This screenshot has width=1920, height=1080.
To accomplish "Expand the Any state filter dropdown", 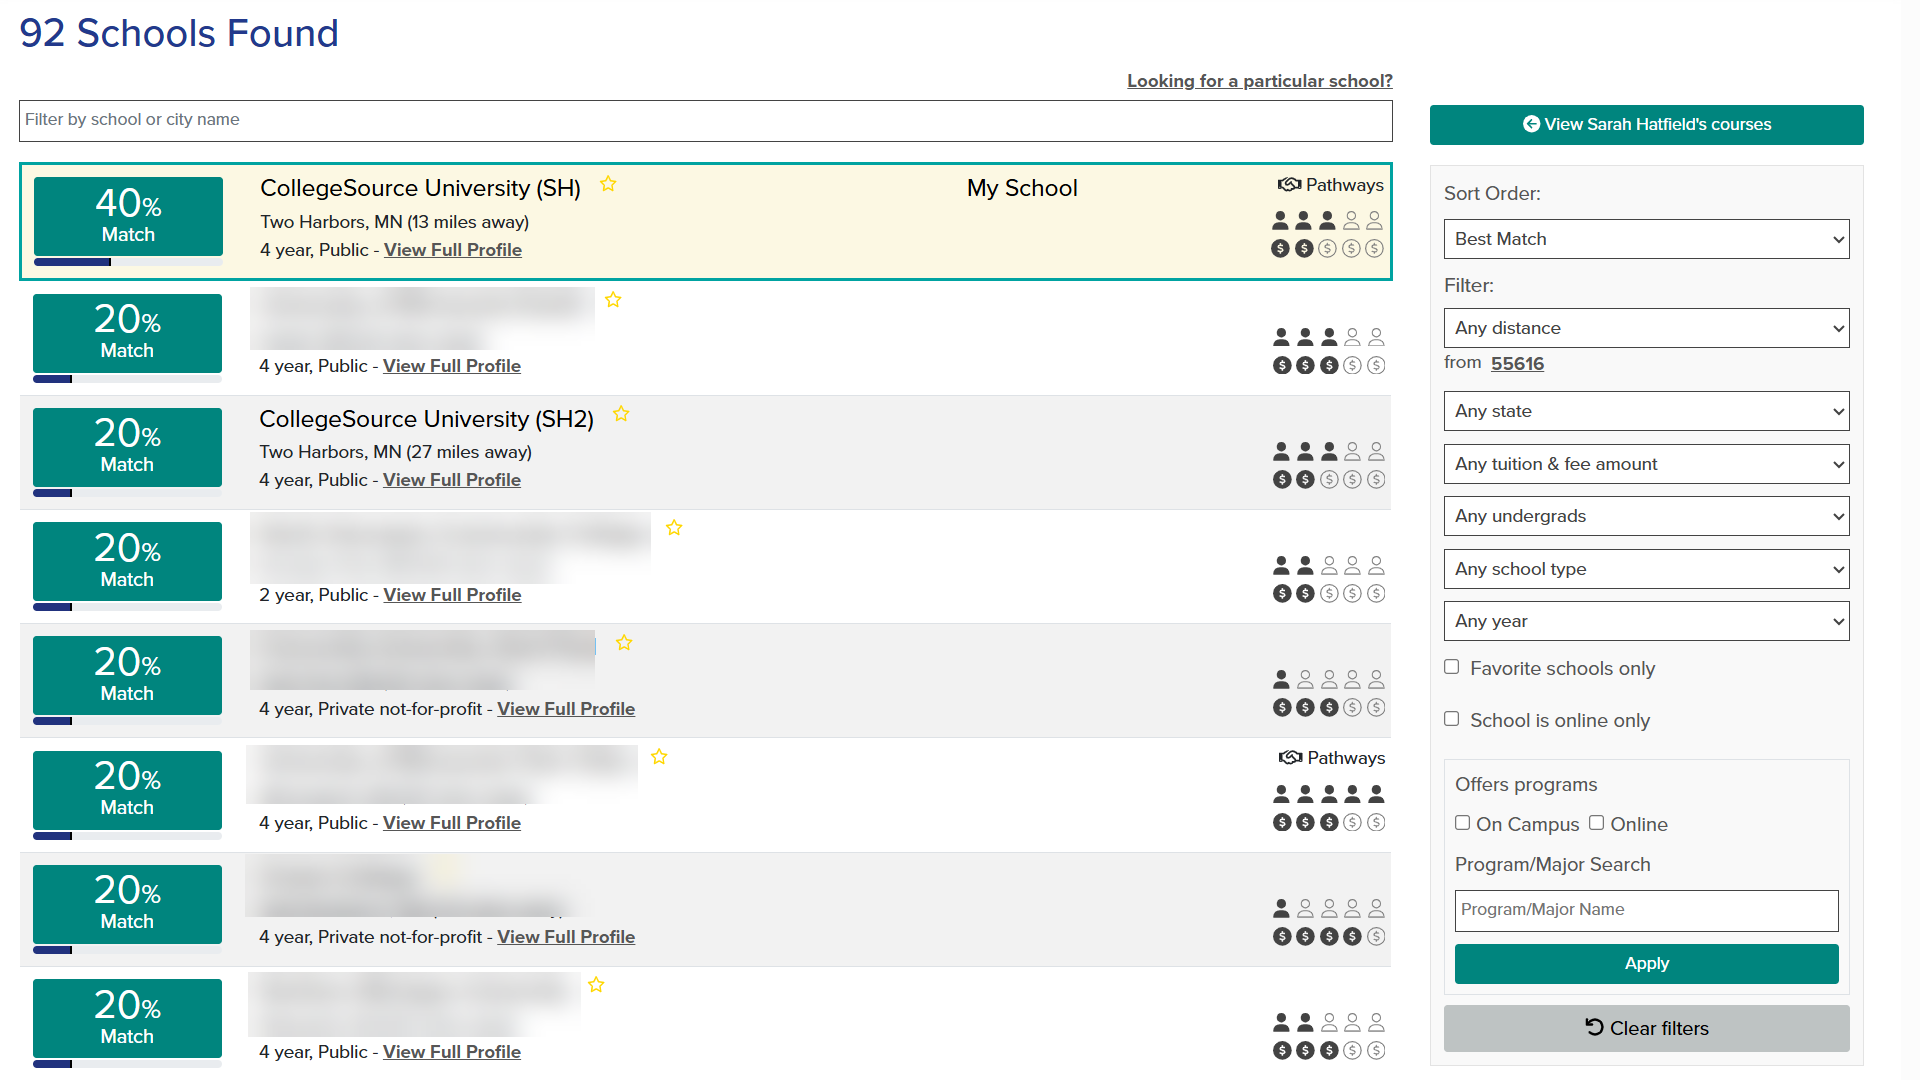I will (1646, 411).
